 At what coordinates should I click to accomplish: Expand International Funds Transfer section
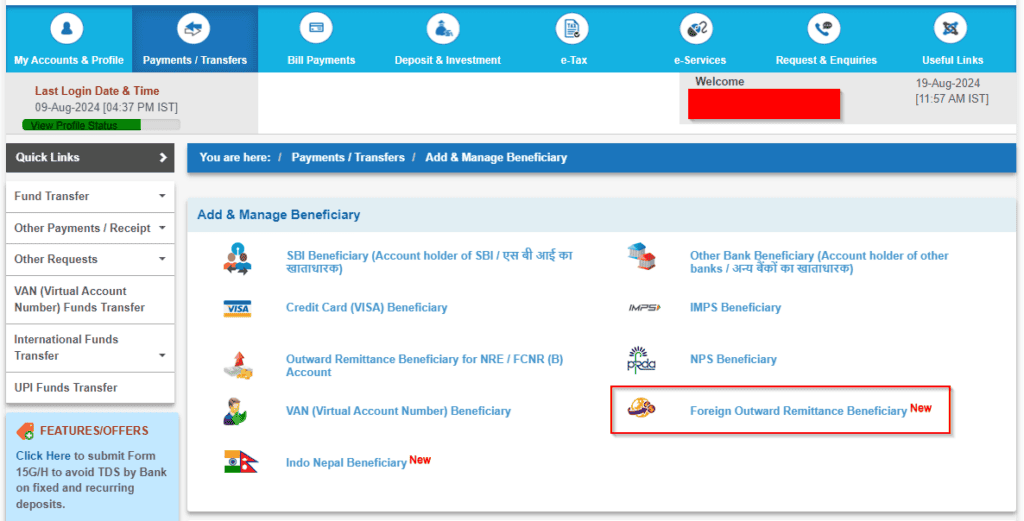(90, 348)
